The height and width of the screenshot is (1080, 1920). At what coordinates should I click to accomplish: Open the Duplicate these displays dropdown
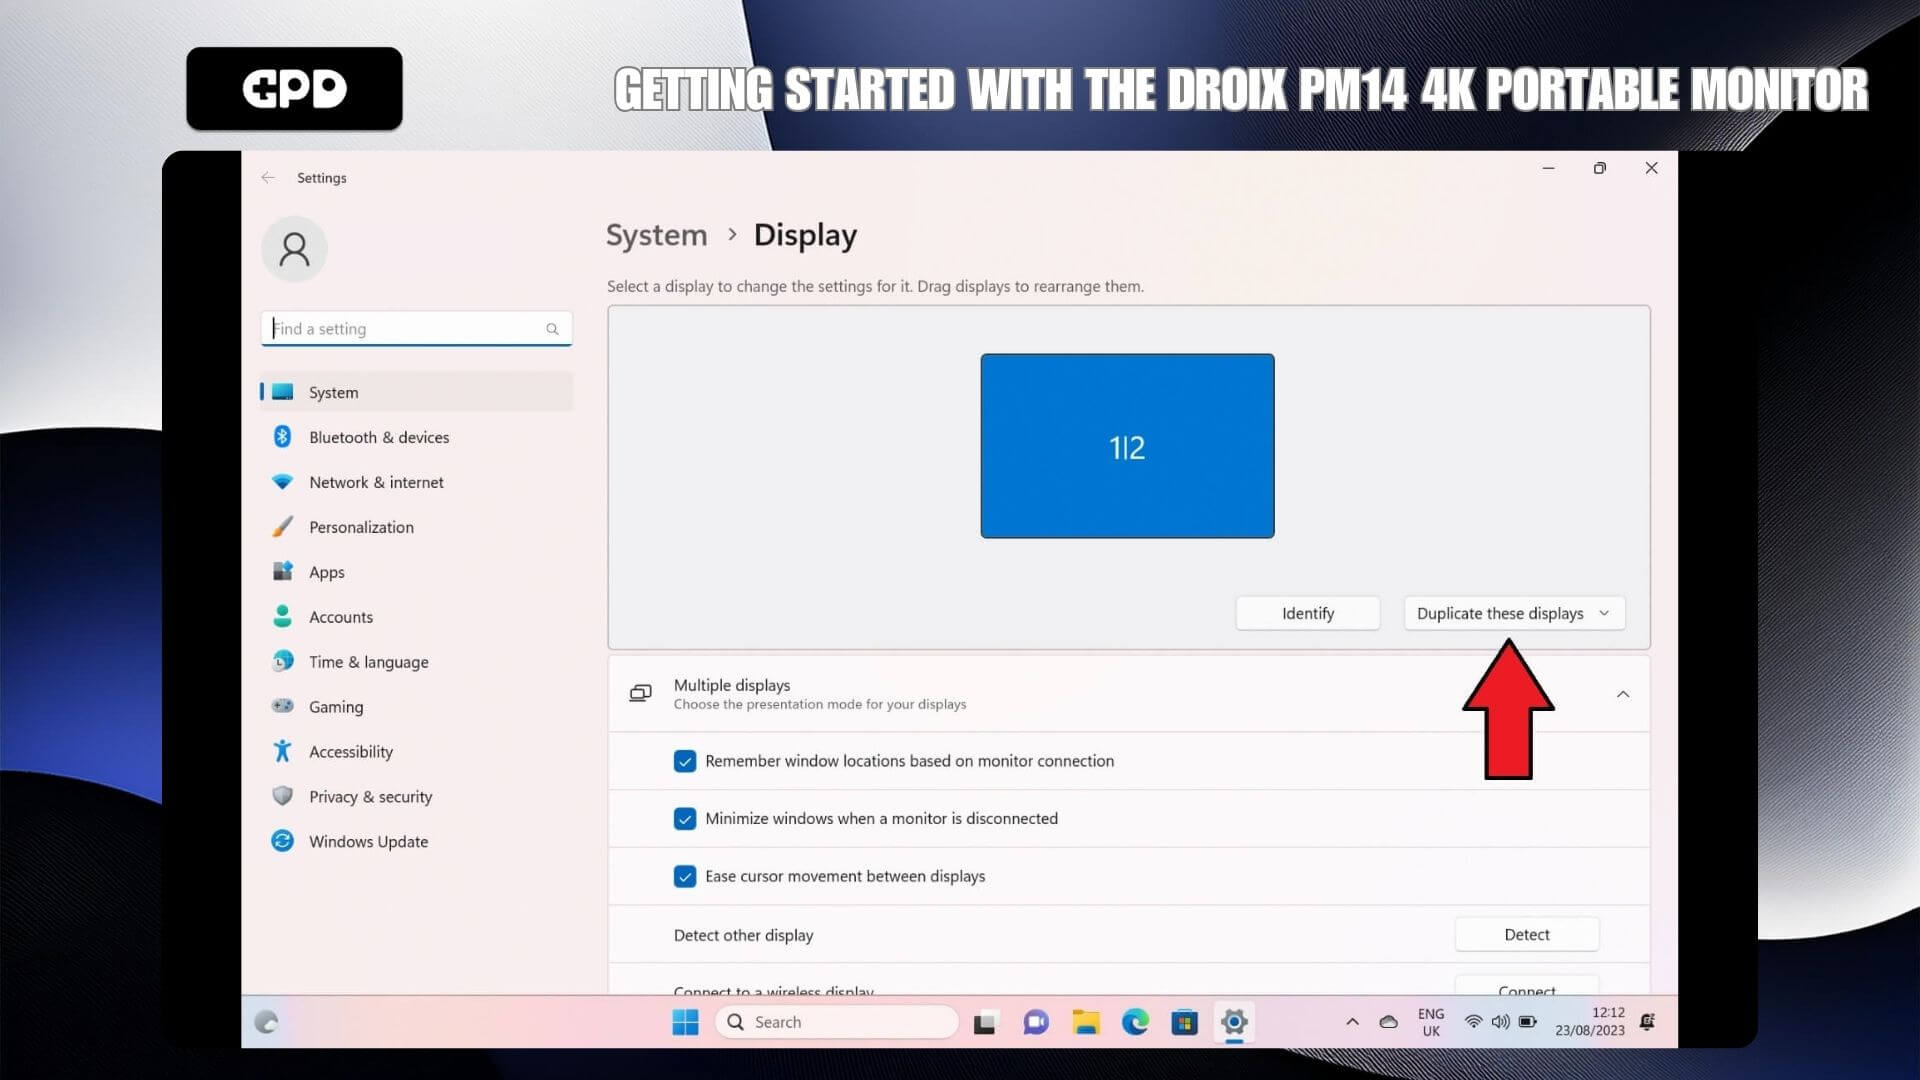coord(1513,613)
